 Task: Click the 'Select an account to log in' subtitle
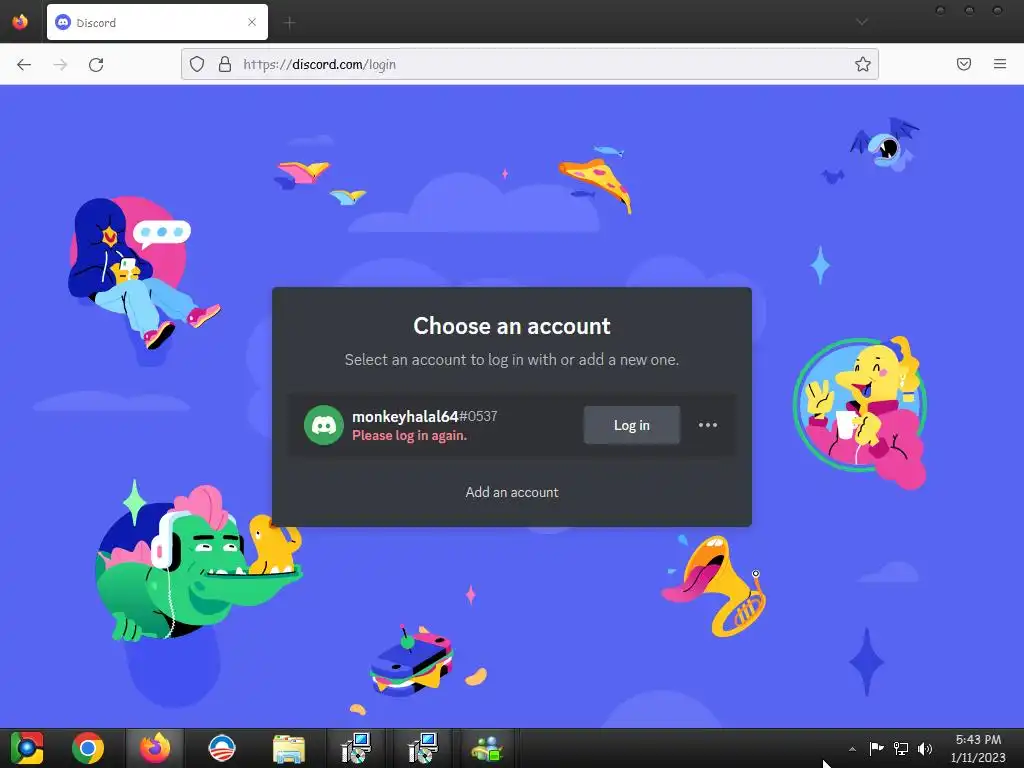pyautogui.click(x=512, y=360)
